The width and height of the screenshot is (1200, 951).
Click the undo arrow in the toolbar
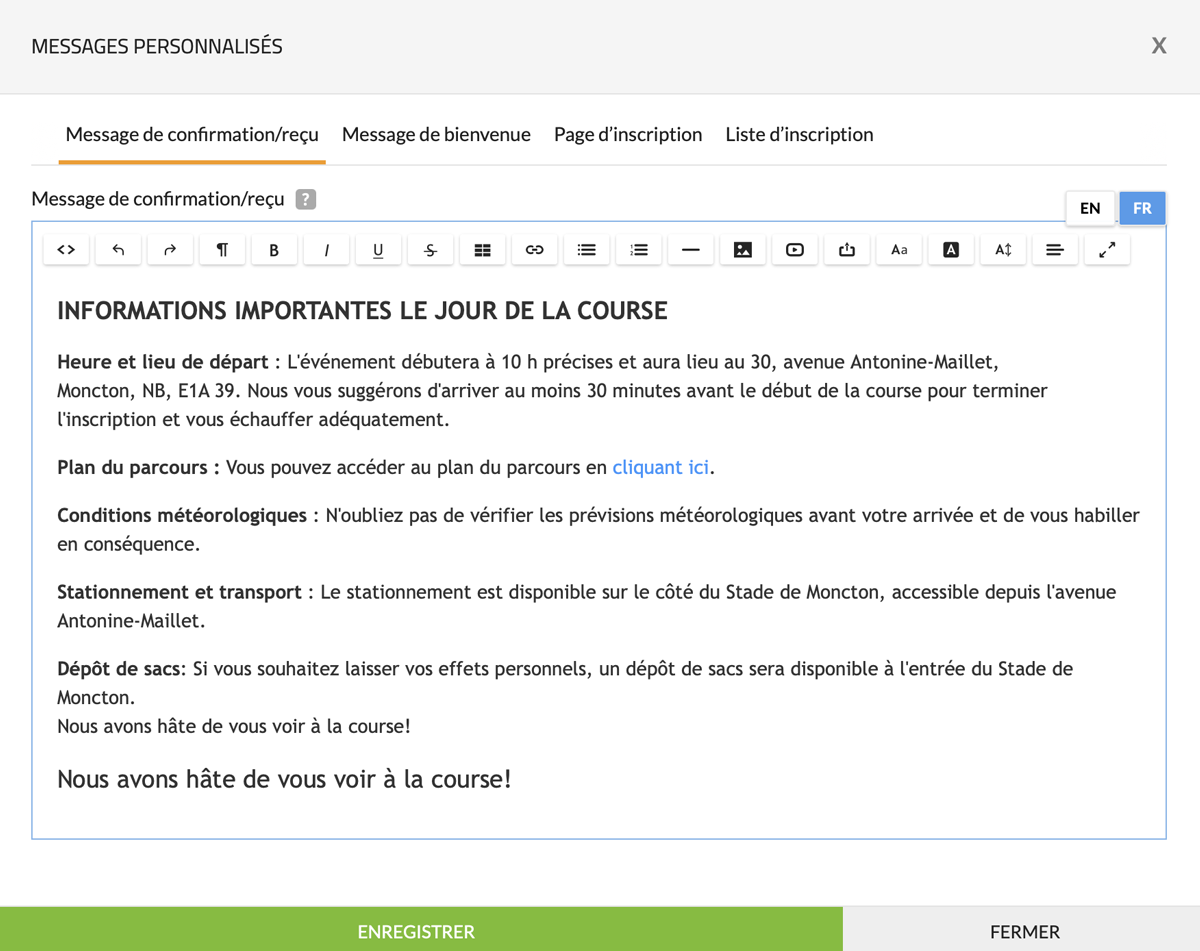coord(118,250)
